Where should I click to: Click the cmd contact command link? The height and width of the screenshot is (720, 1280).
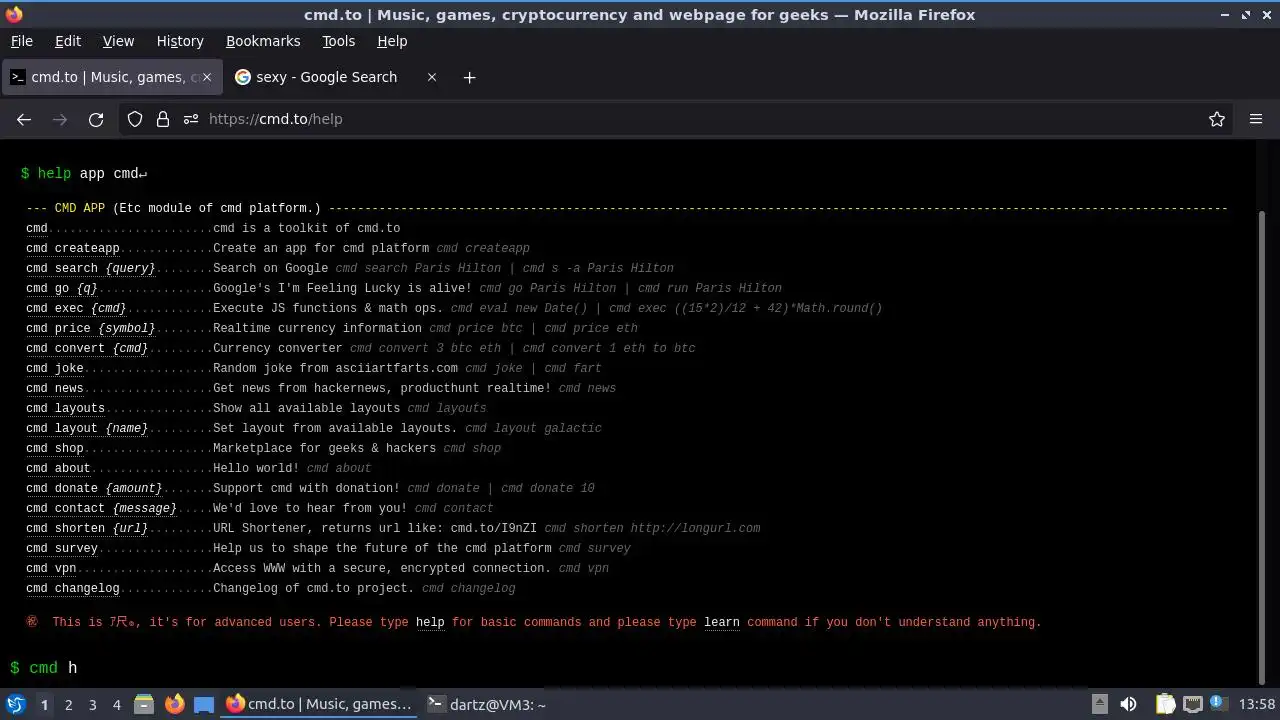pyautogui.click(x=102, y=508)
